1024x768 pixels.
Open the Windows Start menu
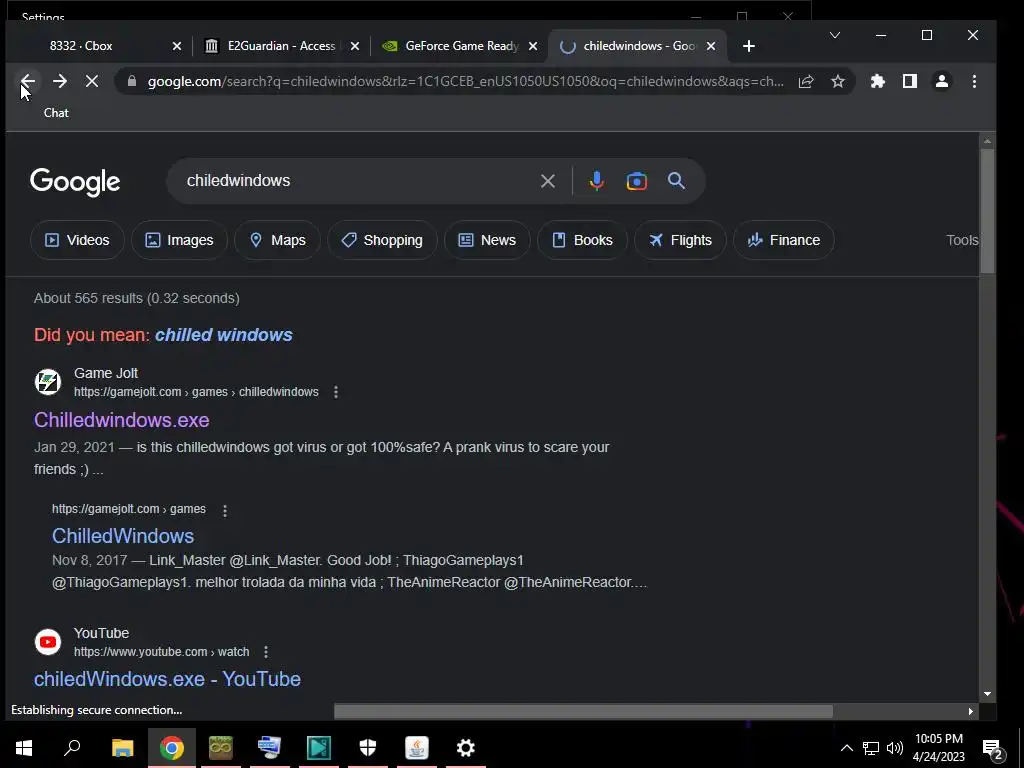24,748
